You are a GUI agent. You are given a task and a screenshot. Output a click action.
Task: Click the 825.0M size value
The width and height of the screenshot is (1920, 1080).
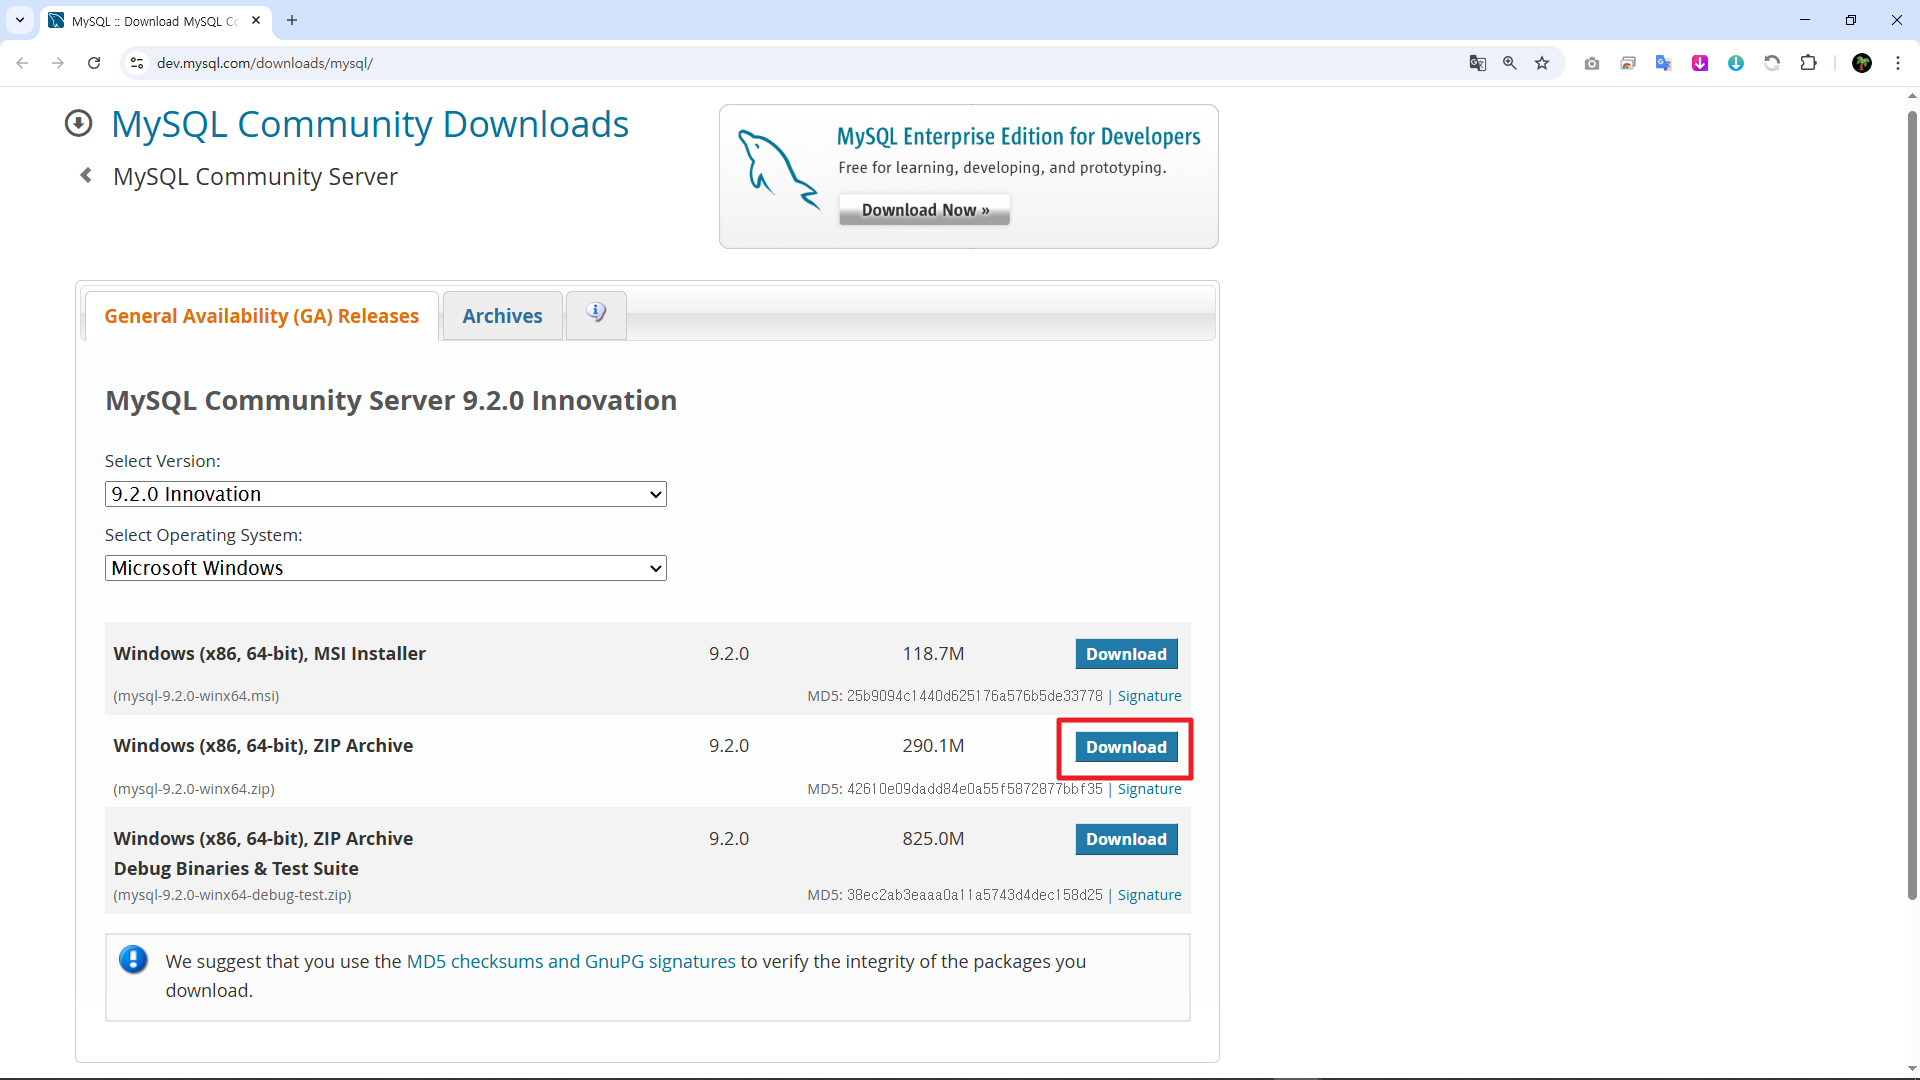(933, 839)
